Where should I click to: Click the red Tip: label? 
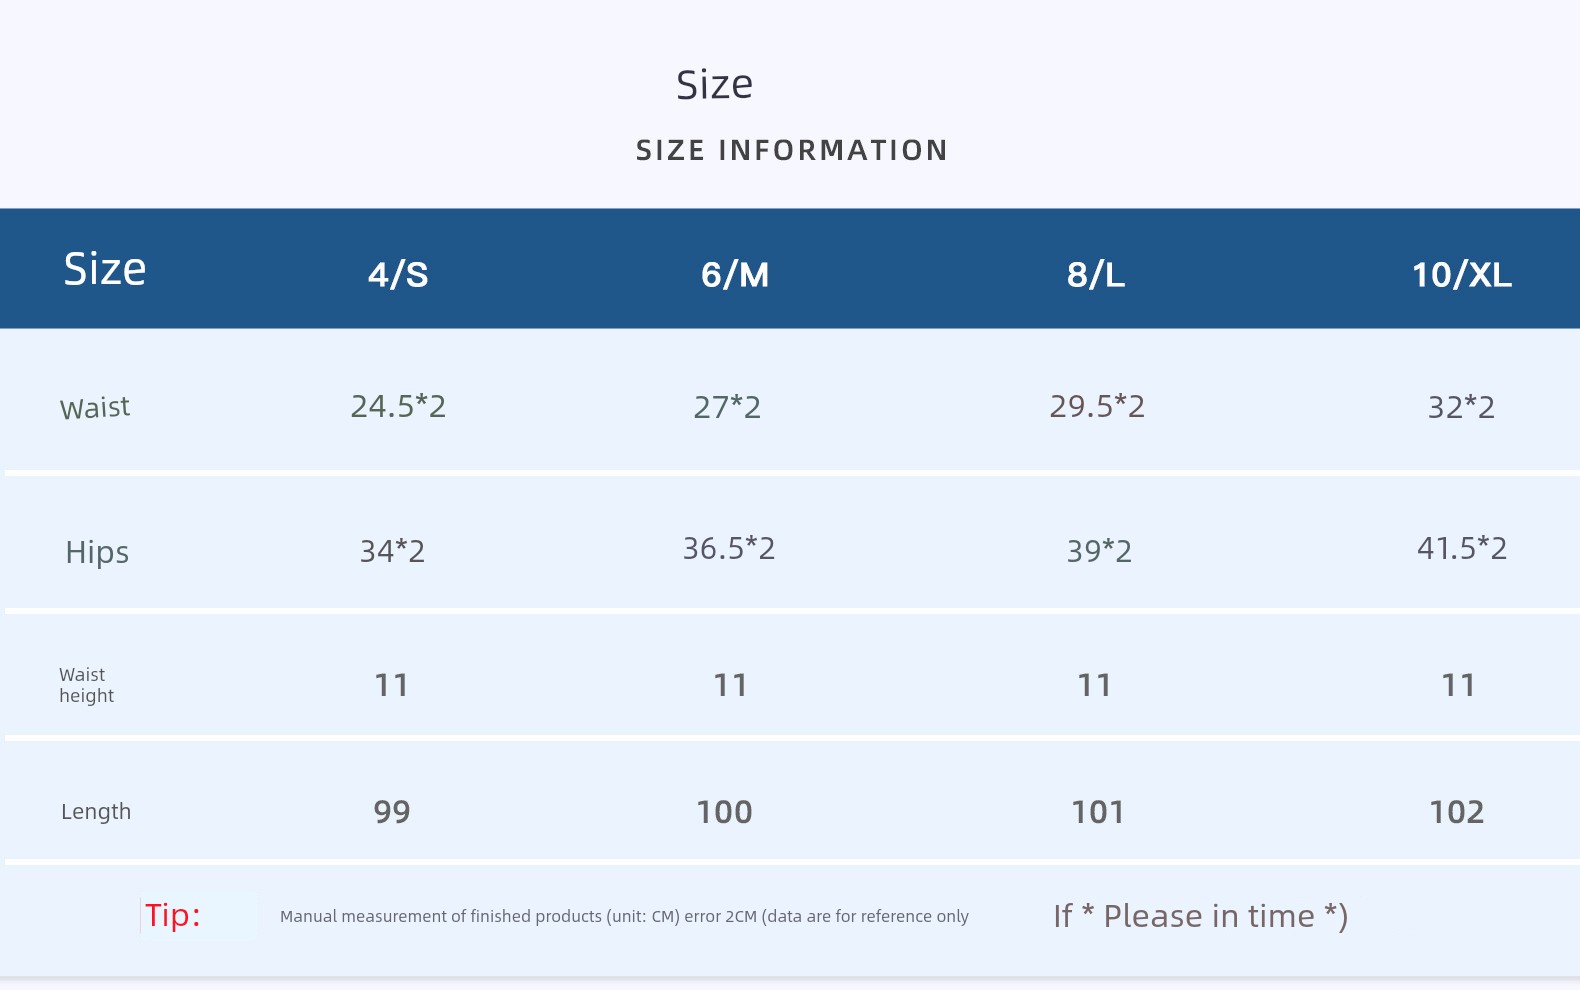click(x=173, y=915)
